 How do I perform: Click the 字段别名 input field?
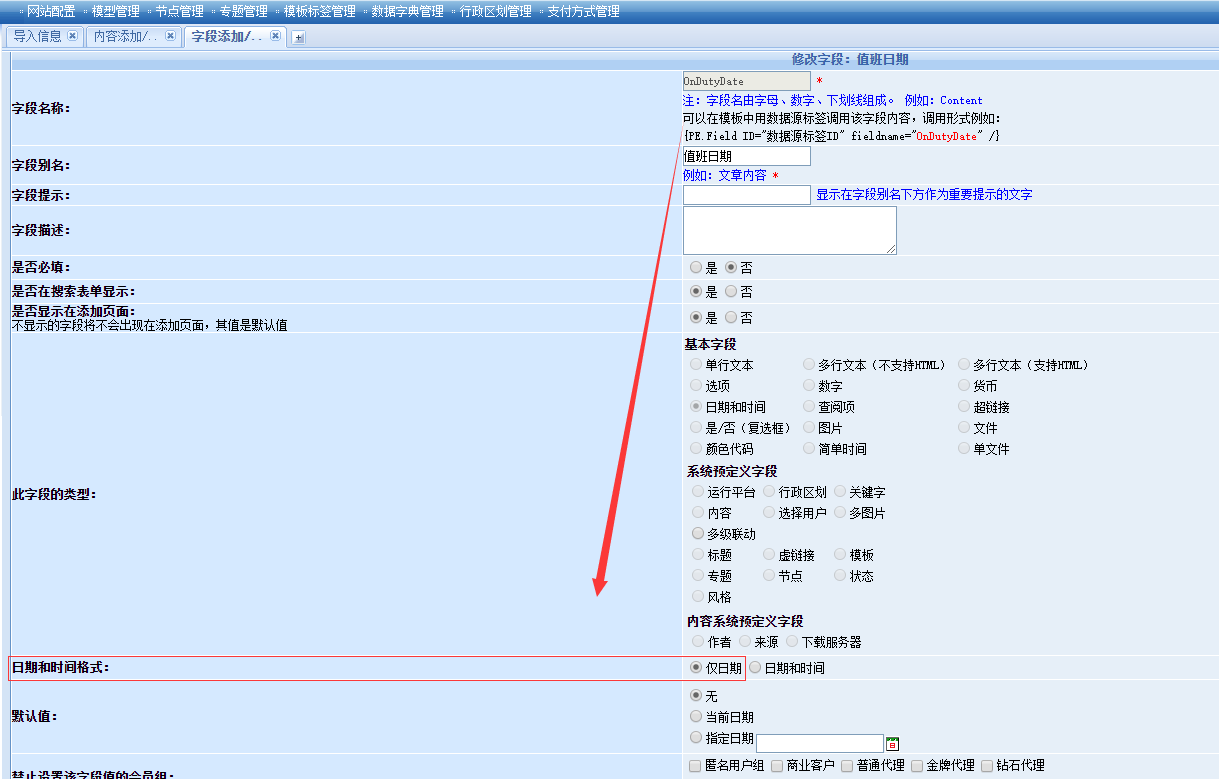[746, 157]
